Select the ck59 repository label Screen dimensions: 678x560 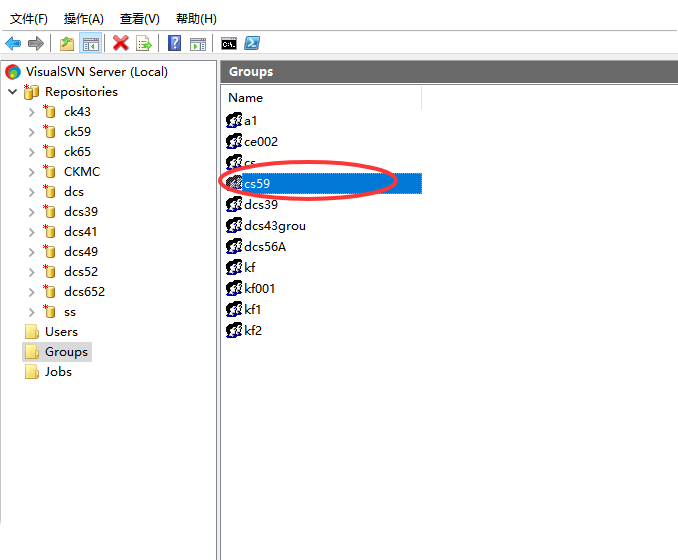[77, 131]
